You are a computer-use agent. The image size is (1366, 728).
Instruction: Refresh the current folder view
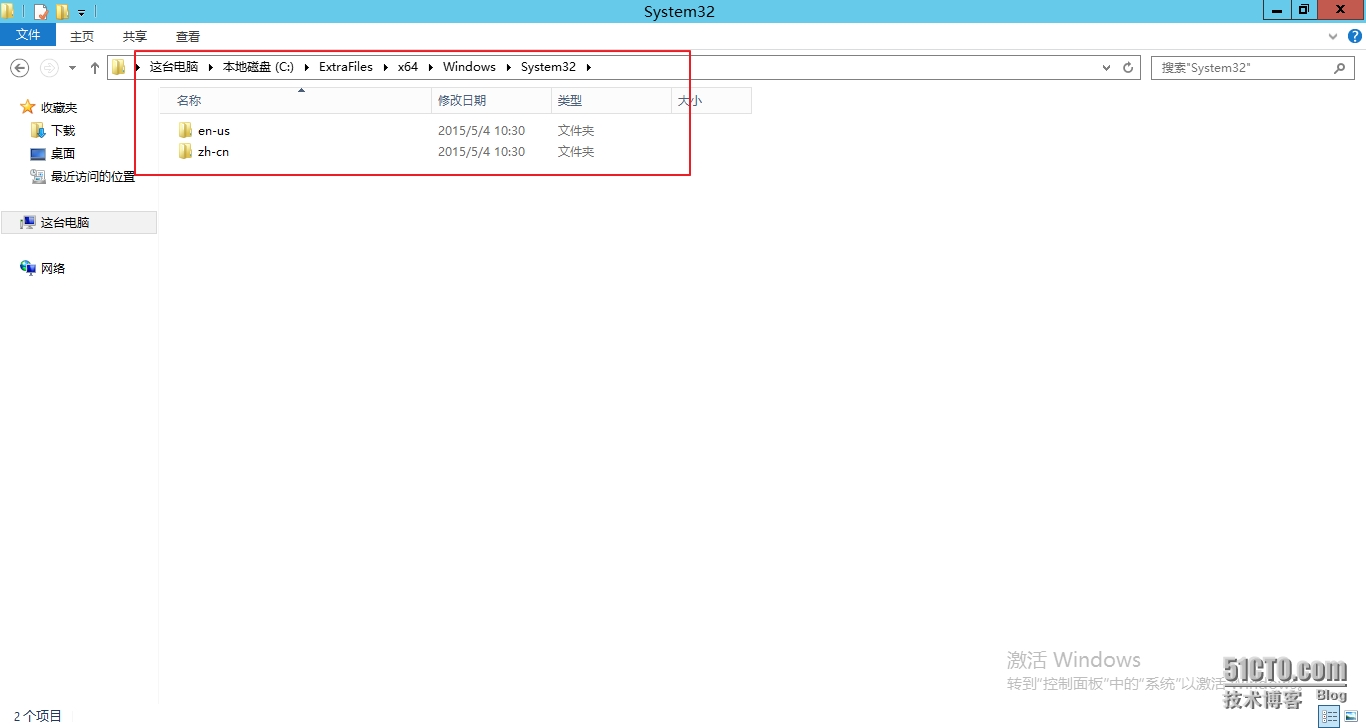point(1128,68)
